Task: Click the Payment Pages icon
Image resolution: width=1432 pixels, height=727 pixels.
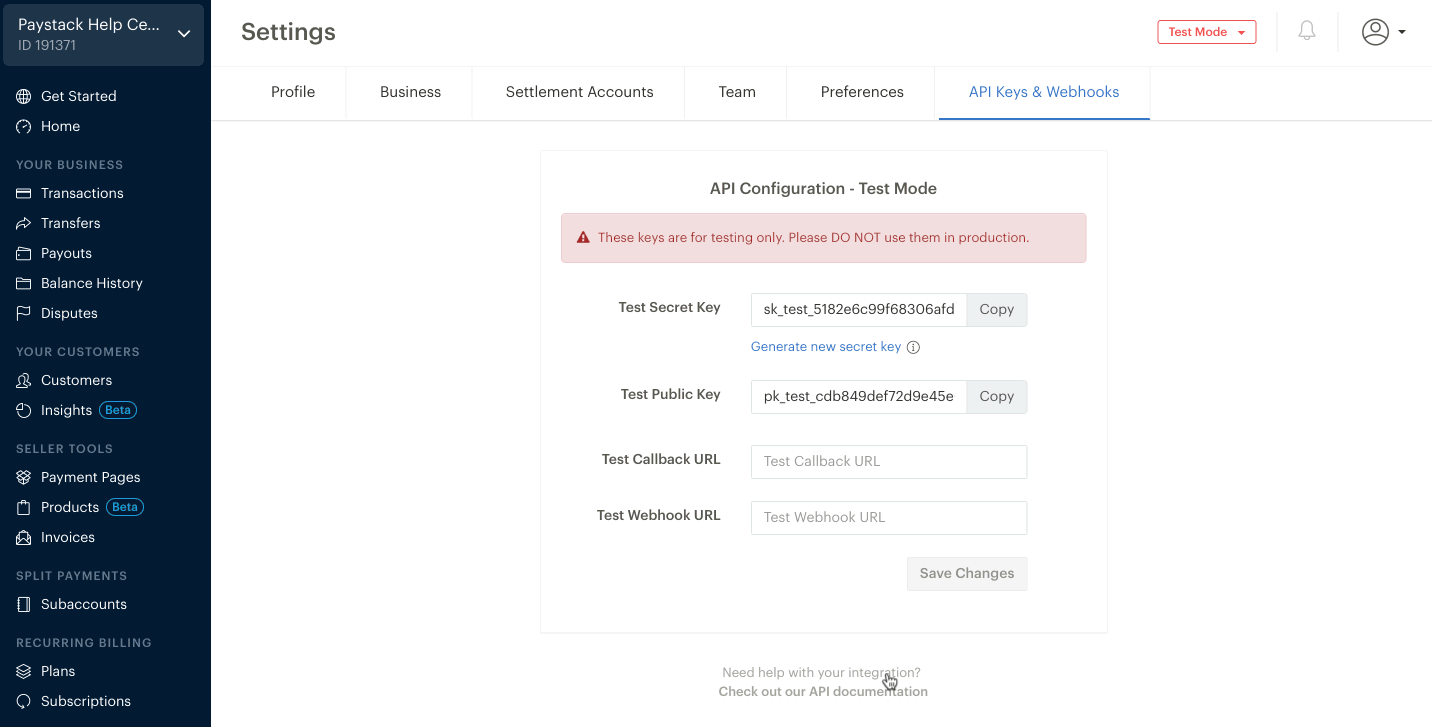Action: (x=24, y=477)
